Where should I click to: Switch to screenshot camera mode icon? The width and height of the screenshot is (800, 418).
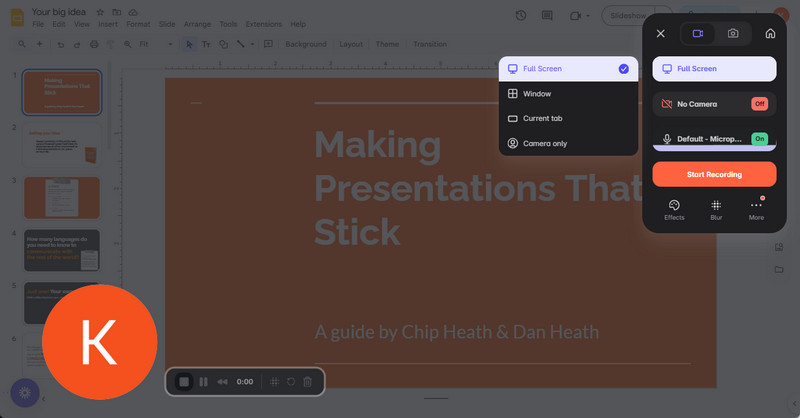click(x=733, y=34)
